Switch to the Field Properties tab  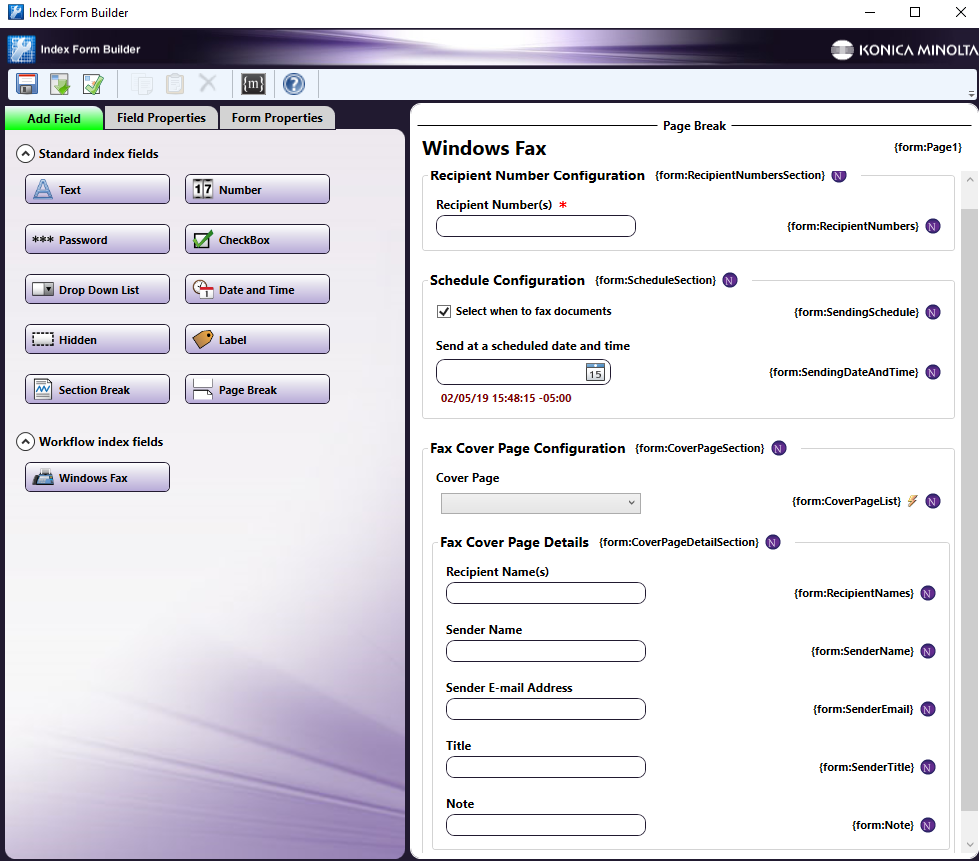click(x=161, y=118)
